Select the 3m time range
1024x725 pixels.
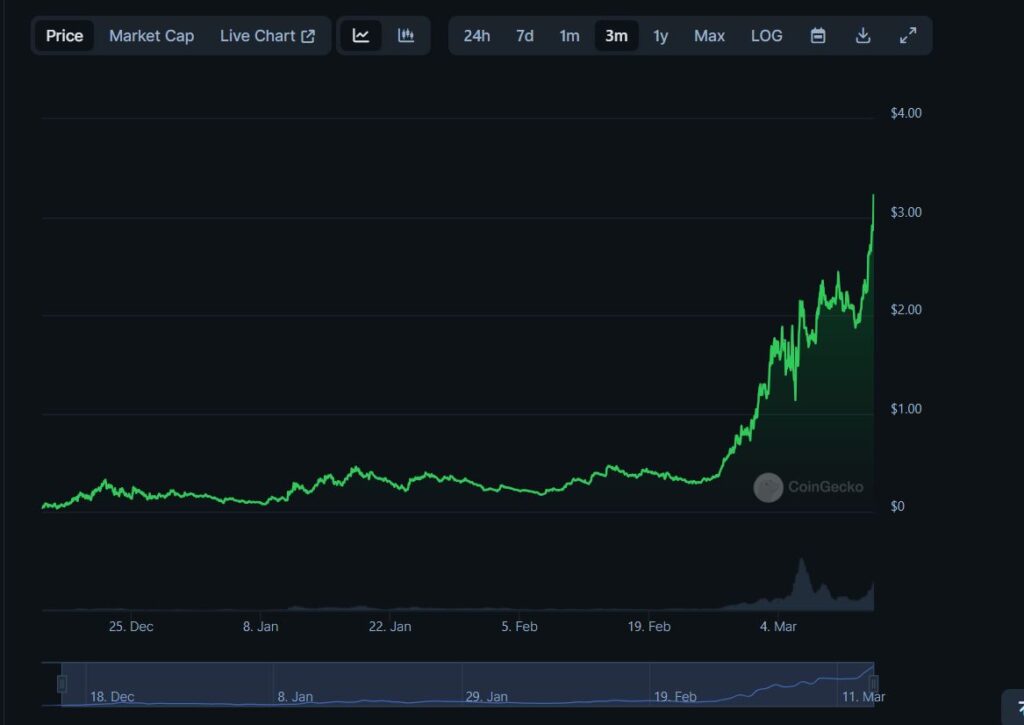coord(616,36)
